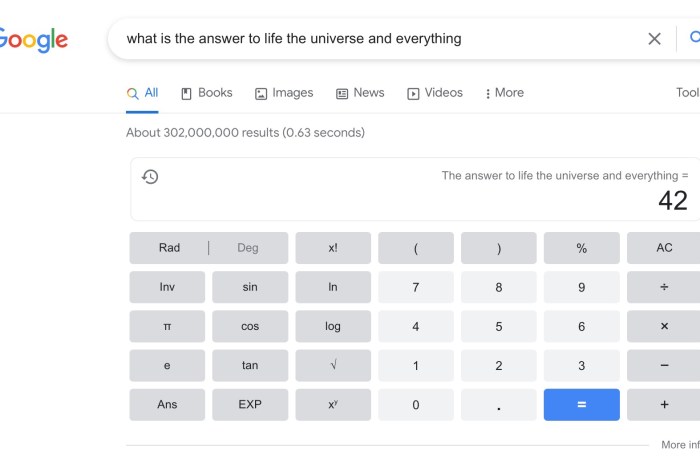
Task: Expand the More search options menu
Action: pos(504,93)
